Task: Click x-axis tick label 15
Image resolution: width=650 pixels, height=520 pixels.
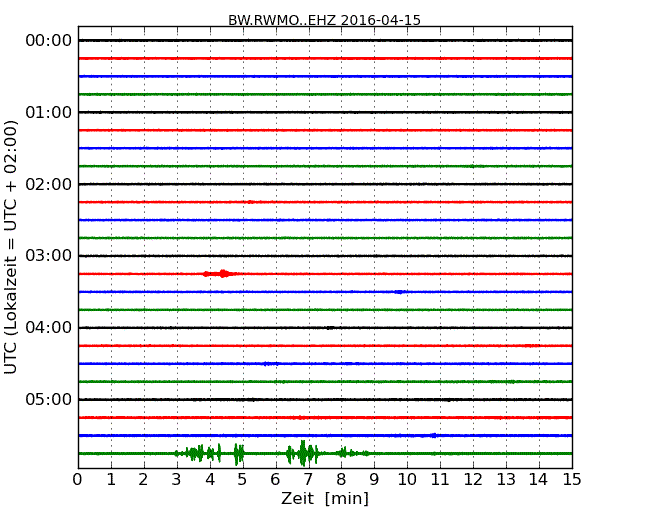Action: tap(572, 479)
